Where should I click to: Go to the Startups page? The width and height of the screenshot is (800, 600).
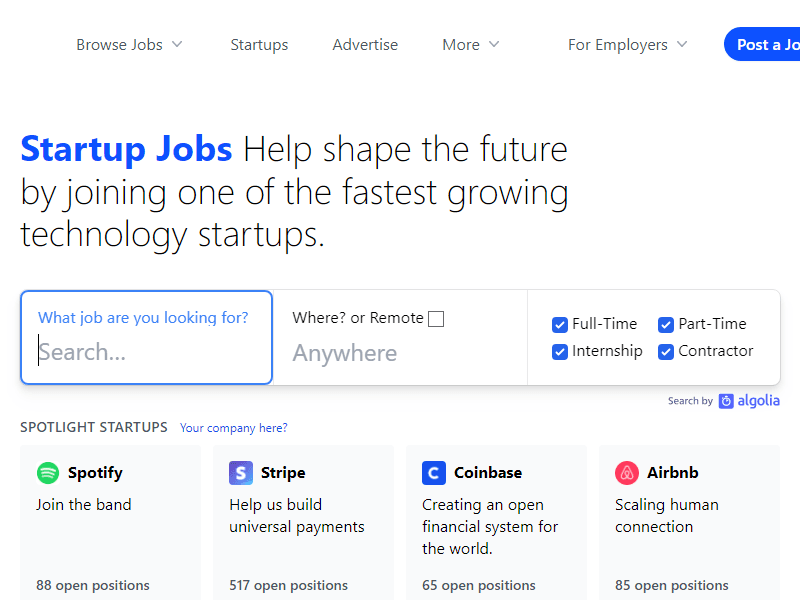259,45
